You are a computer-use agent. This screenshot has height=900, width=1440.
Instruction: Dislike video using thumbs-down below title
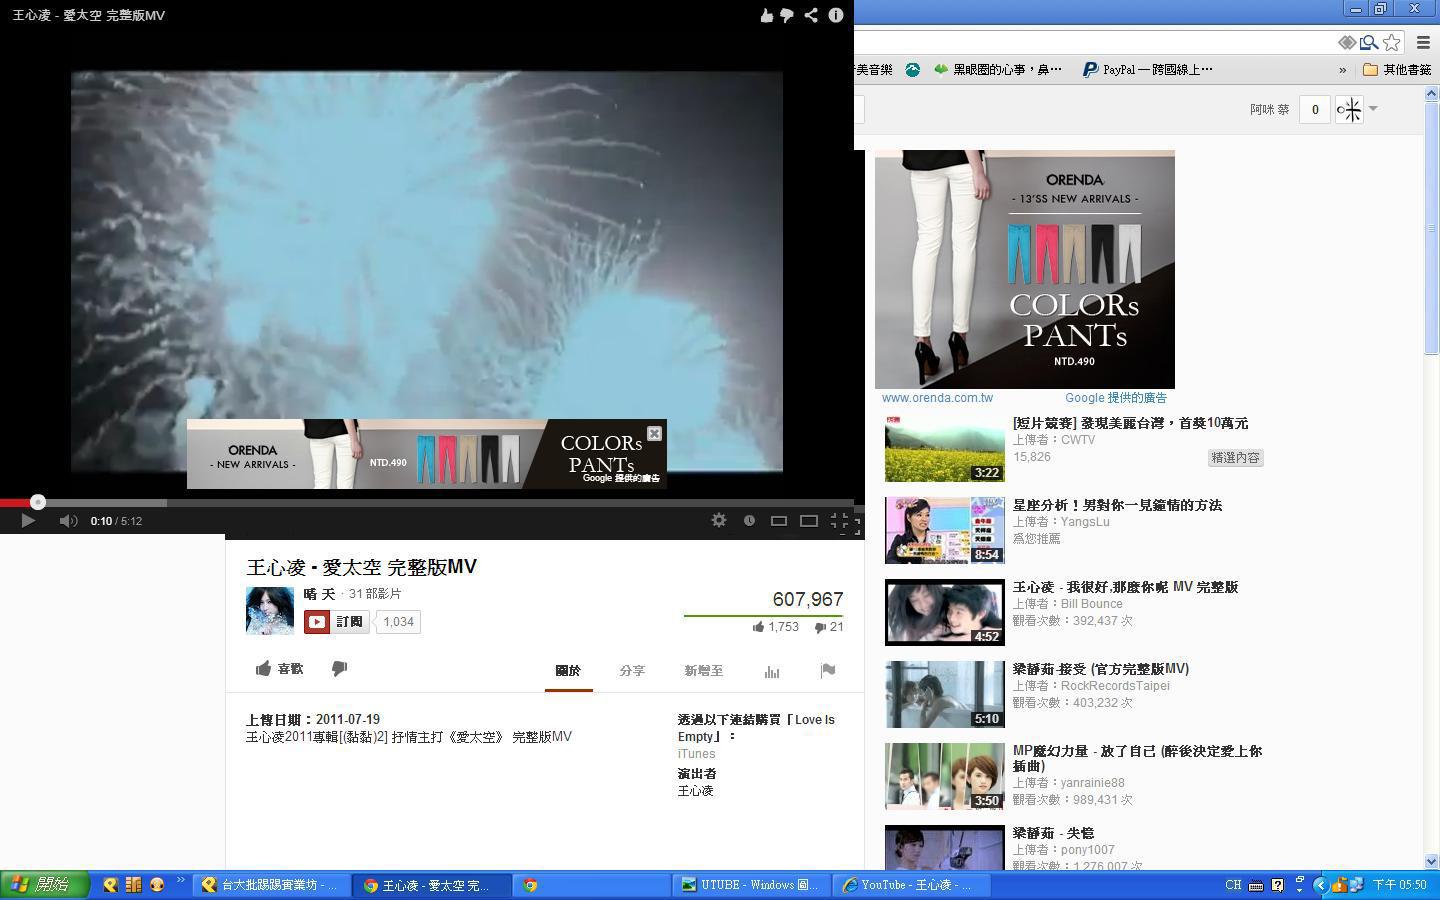[339, 669]
